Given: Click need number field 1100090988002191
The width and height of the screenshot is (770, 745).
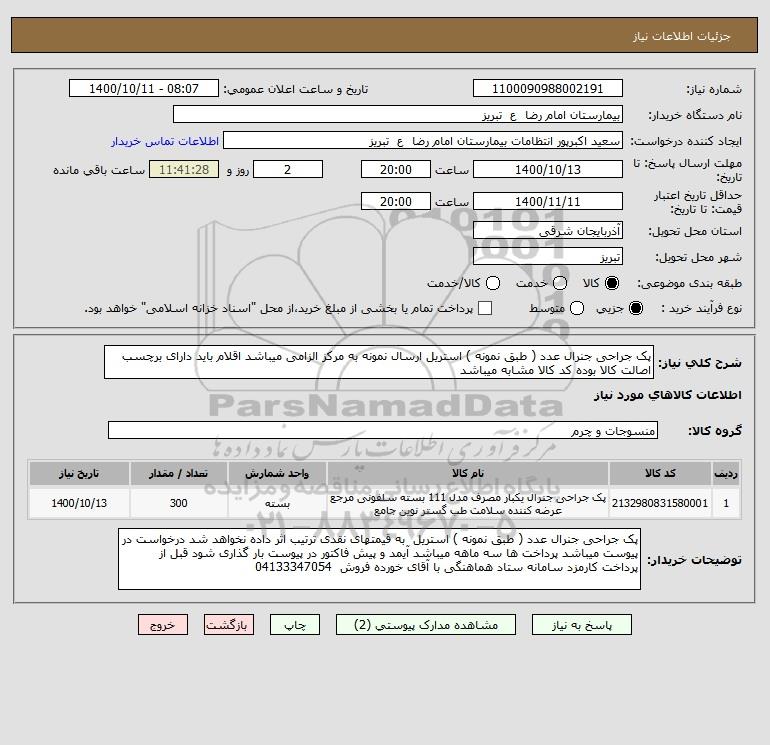Looking at the screenshot, I should (x=548, y=88).
